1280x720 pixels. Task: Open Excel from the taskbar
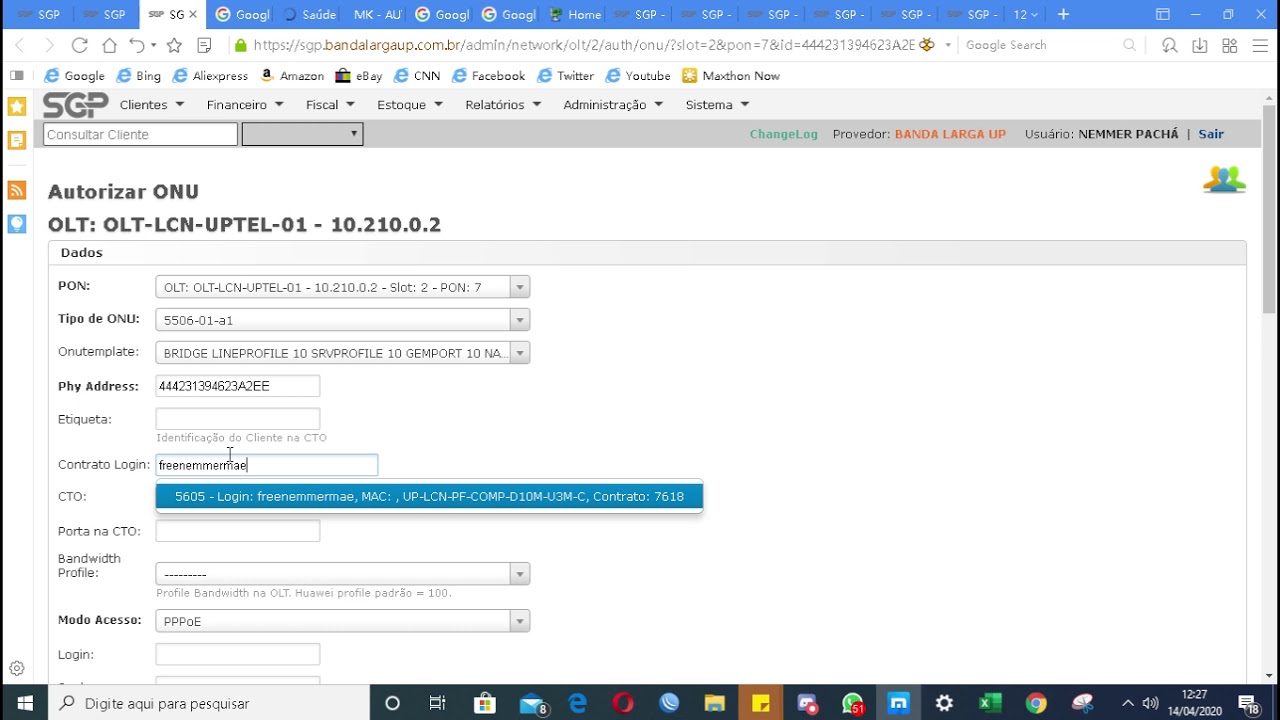click(x=990, y=703)
